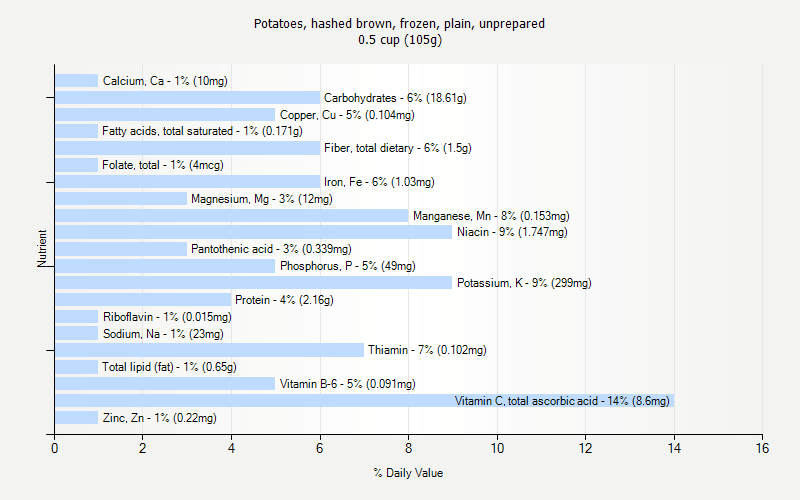Click the Copper, Cu label
This screenshot has height=500, width=800.
coord(346,115)
